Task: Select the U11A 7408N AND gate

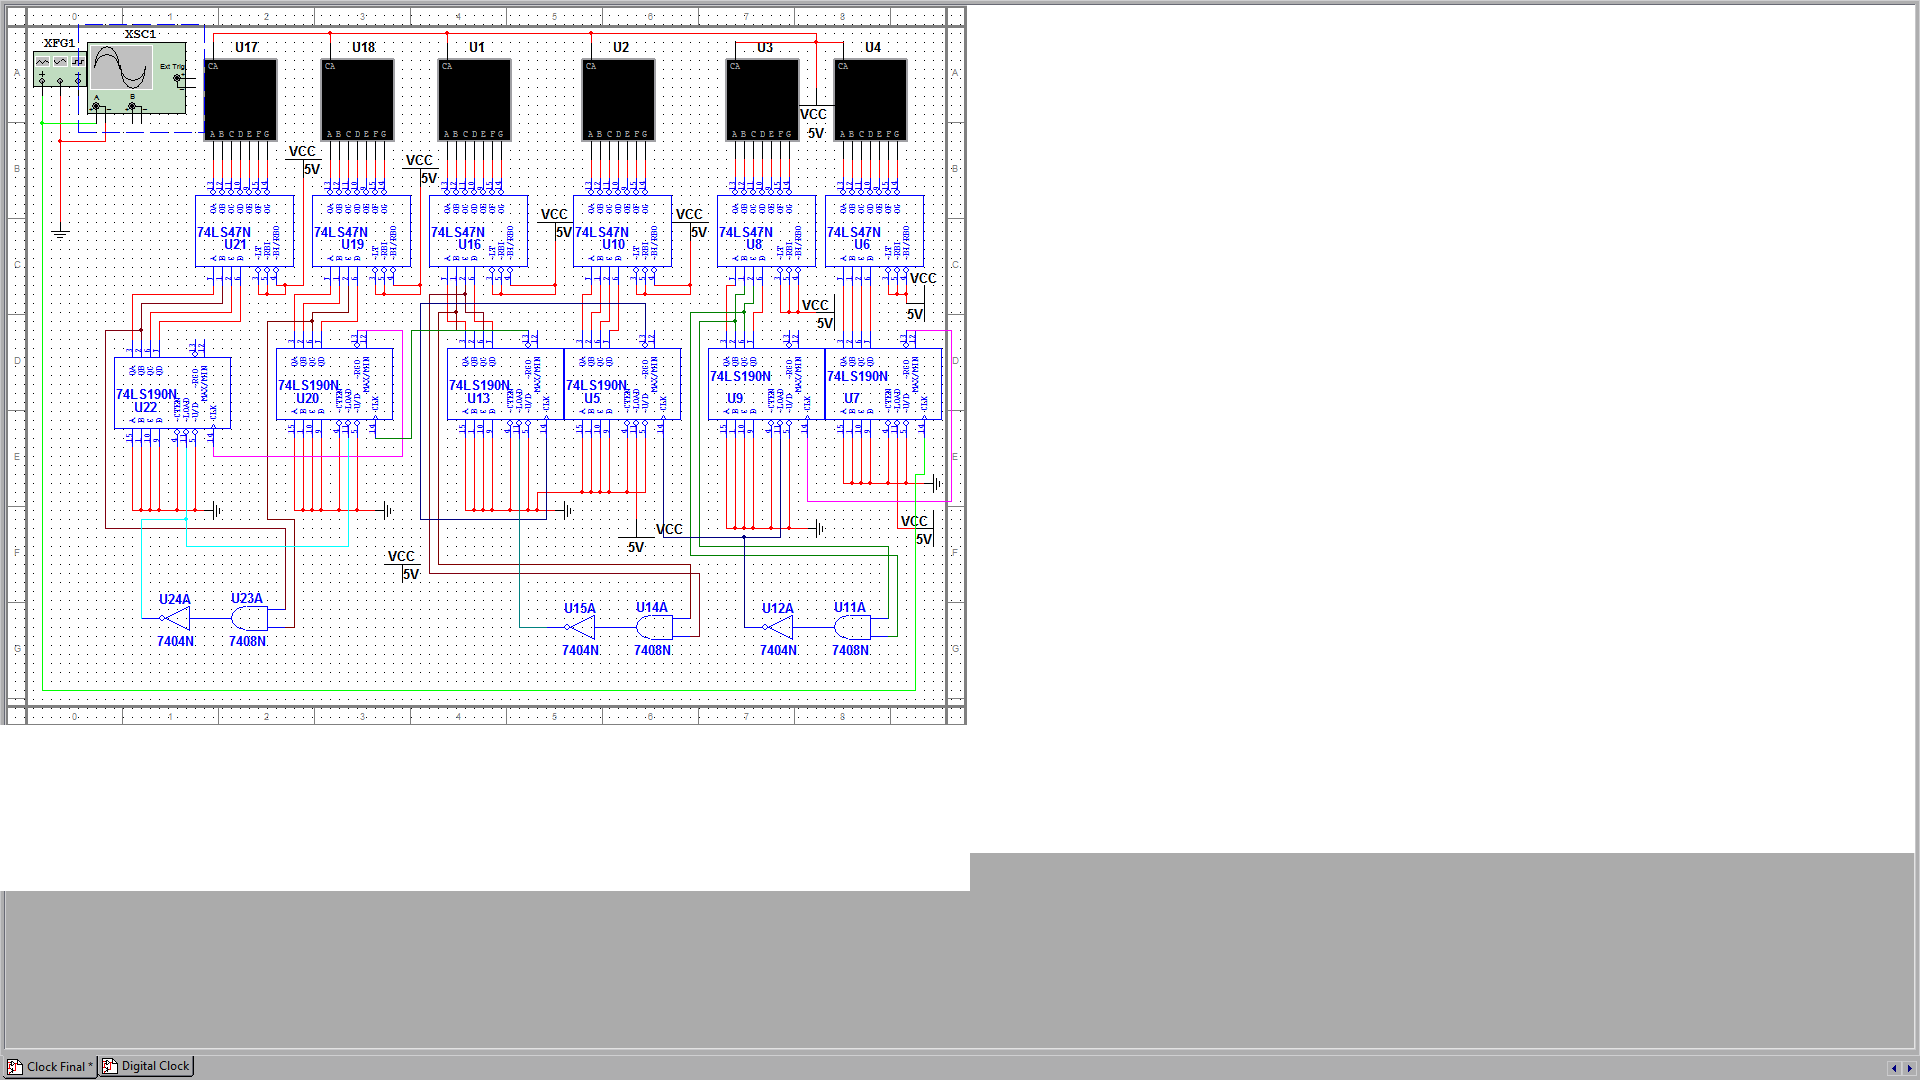Action: click(x=852, y=627)
